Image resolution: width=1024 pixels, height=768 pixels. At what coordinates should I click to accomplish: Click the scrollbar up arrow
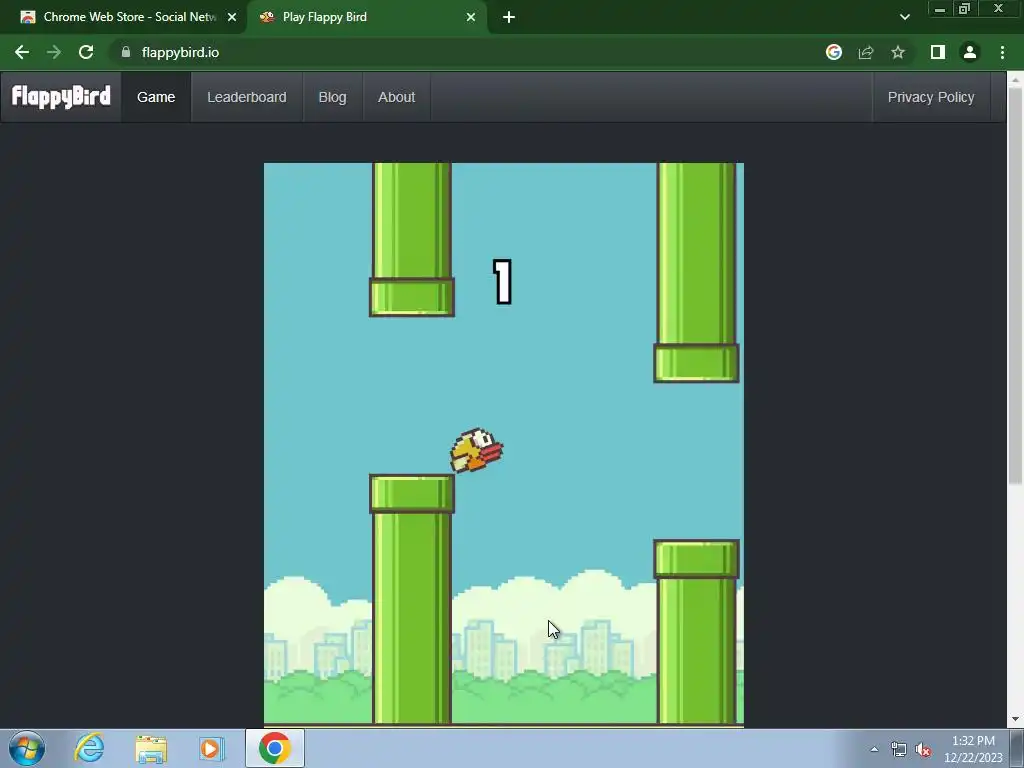[x=1016, y=78]
